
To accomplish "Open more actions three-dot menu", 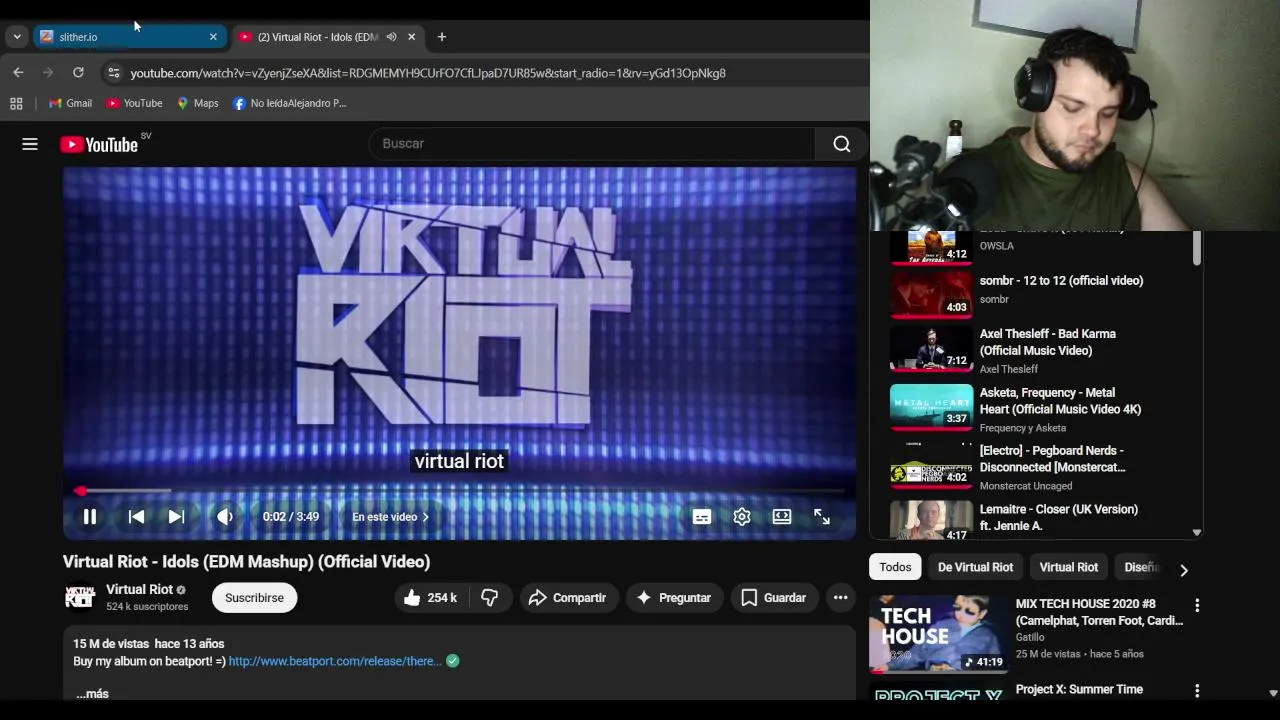I will [841, 598].
